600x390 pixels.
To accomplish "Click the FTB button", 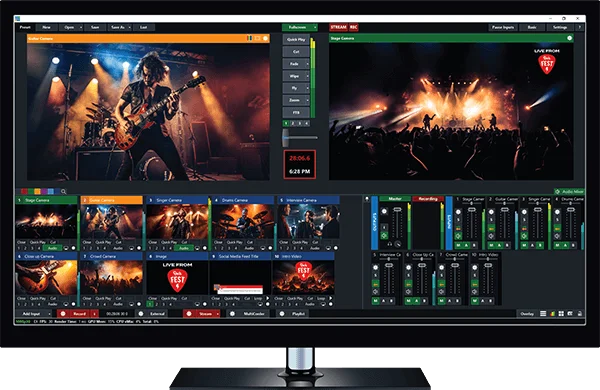I will point(296,113).
